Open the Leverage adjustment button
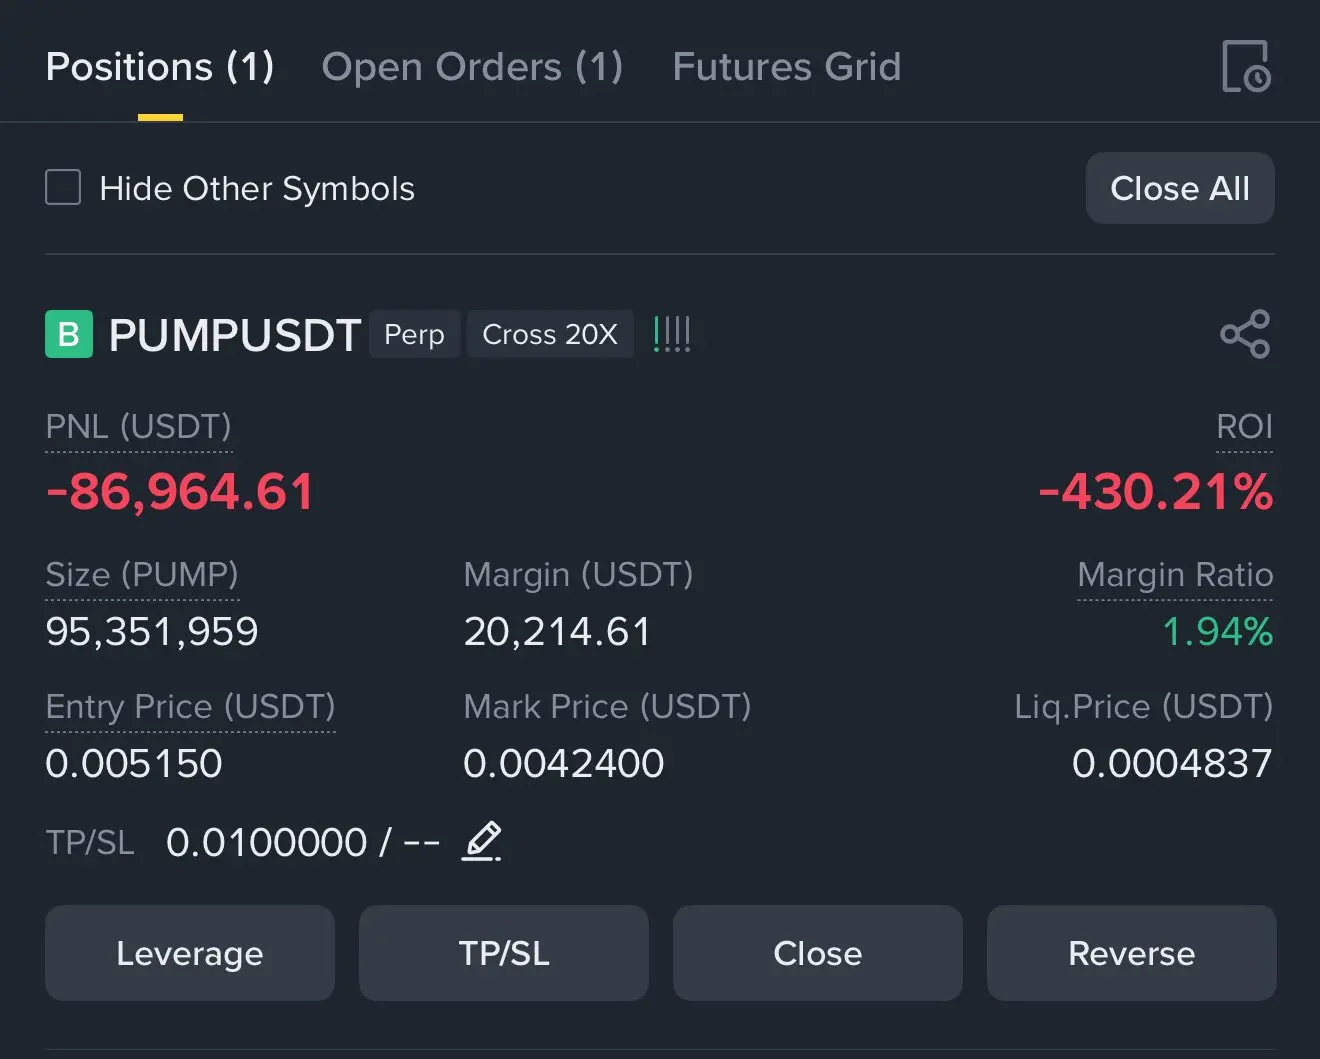The height and width of the screenshot is (1059, 1320). (x=190, y=953)
